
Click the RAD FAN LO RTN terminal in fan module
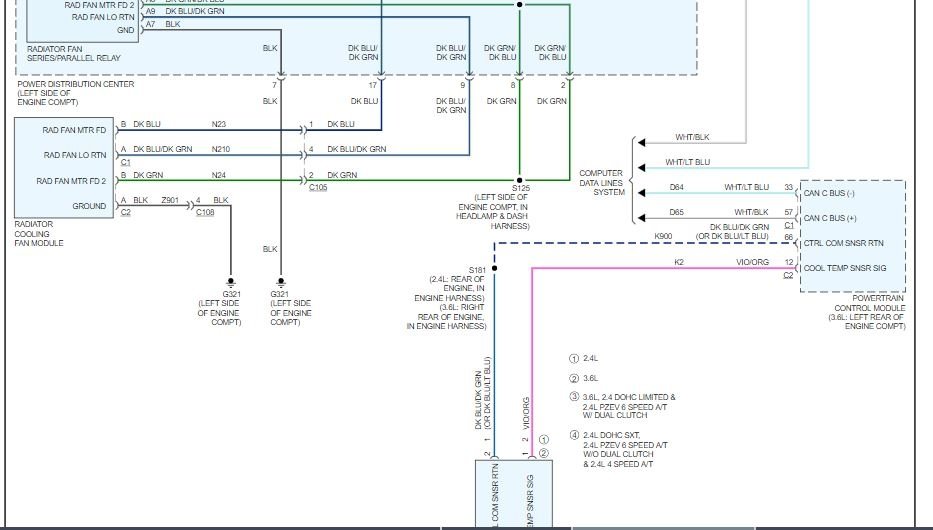[75, 155]
